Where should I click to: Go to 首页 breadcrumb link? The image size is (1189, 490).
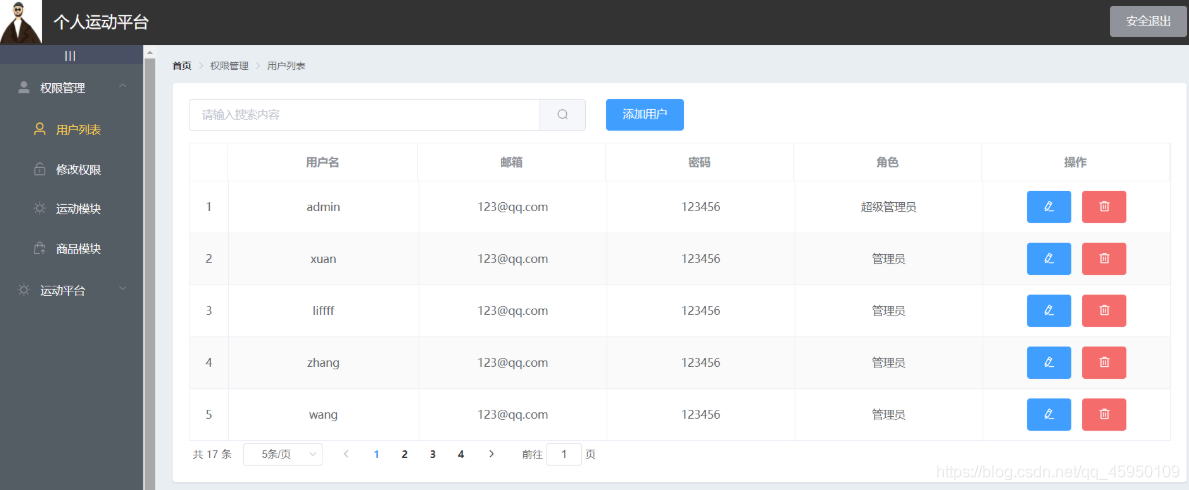[182, 66]
